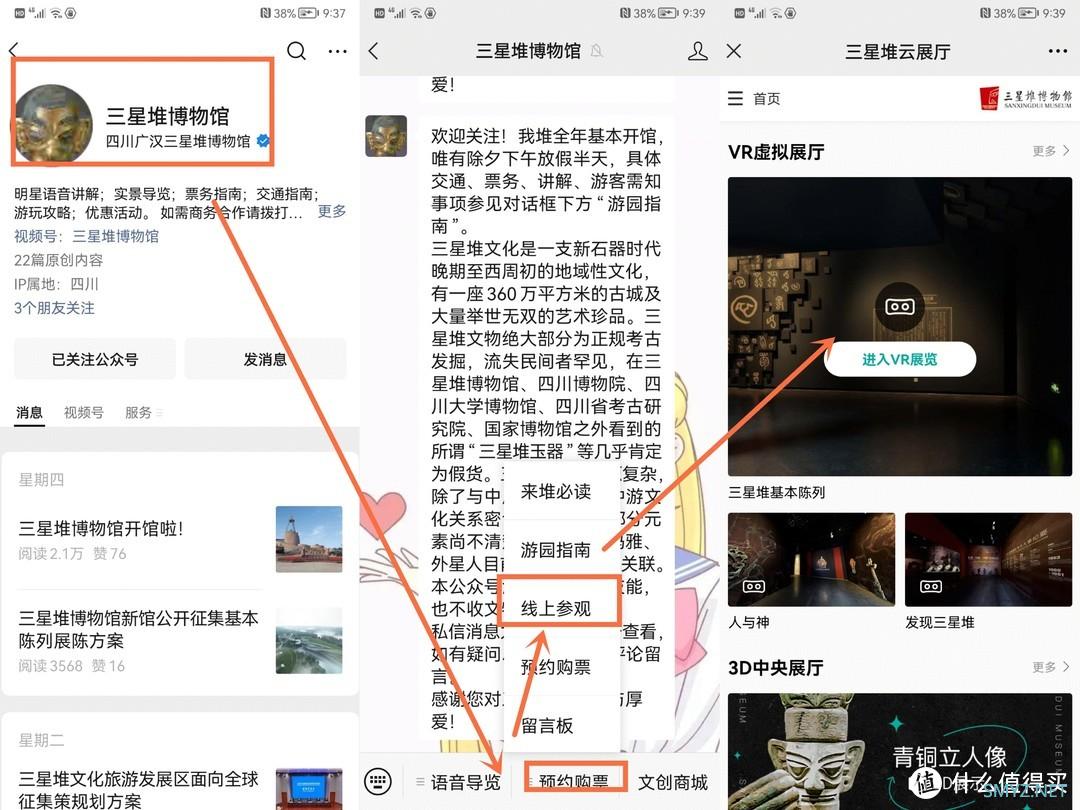Screen dimensions: 1080x810
Task: Select 预约购票 in the popup menu list
Action: click(x=556, y=667)
